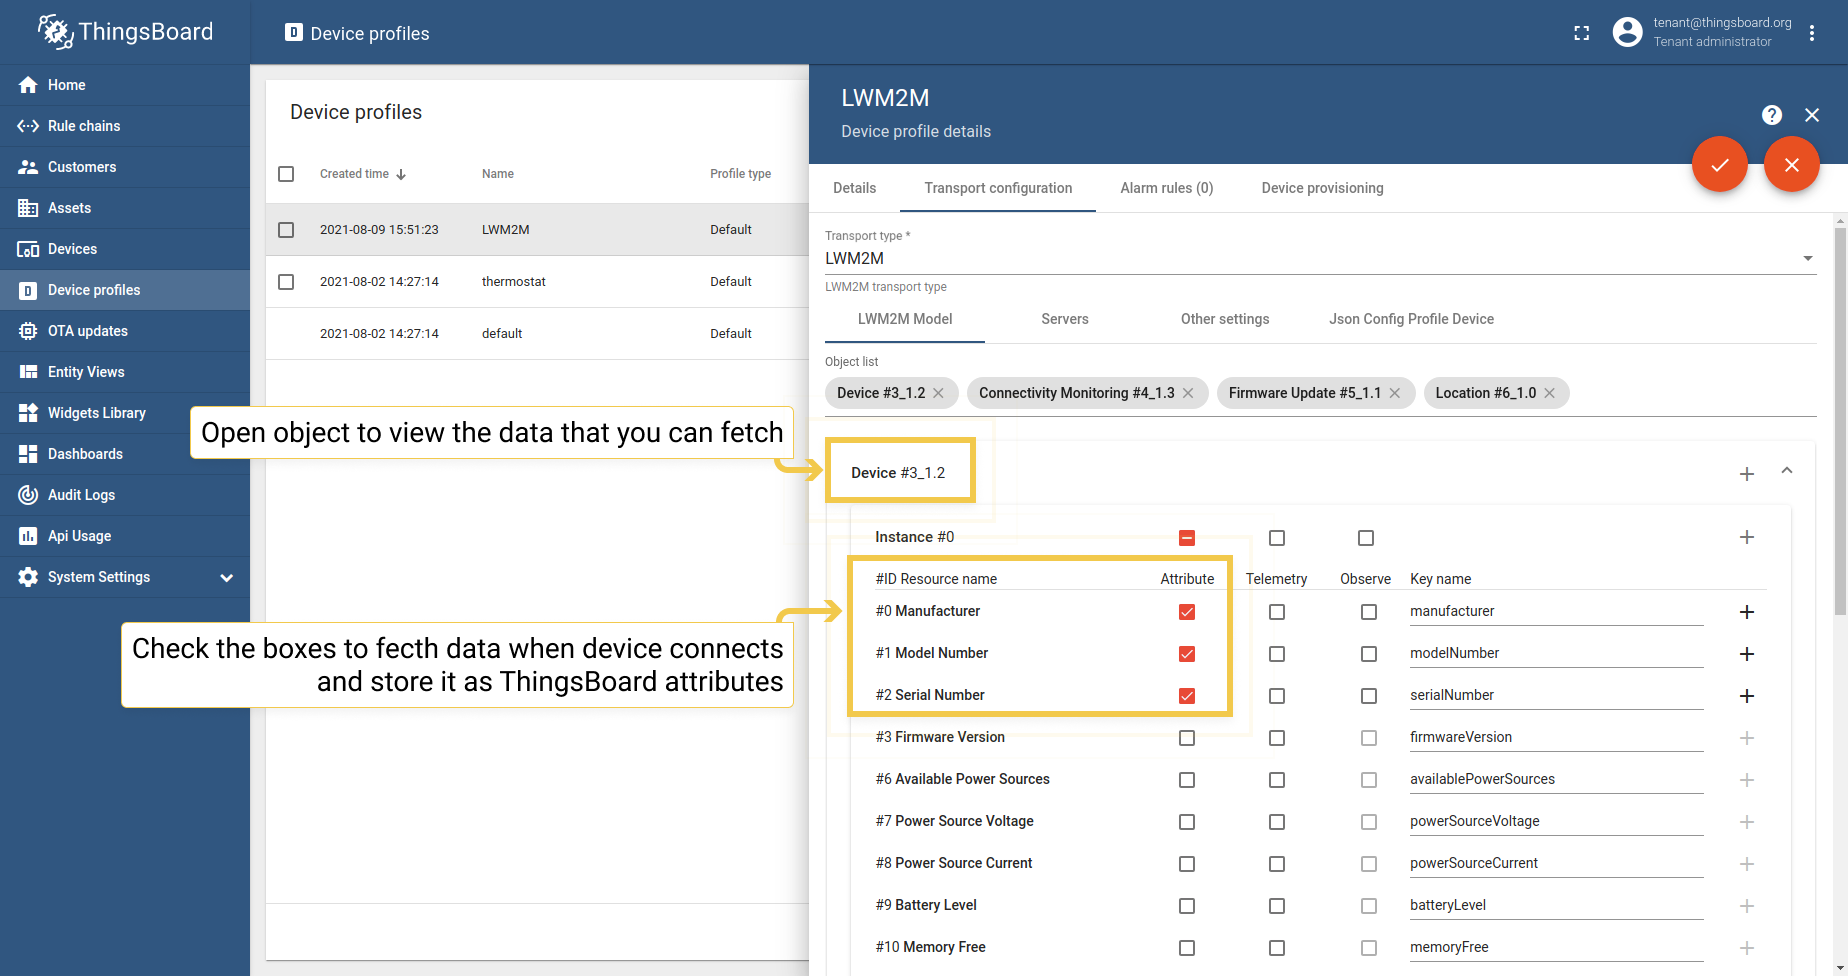Edit the firmwareVersion key name field

[x=1556, y=737]
